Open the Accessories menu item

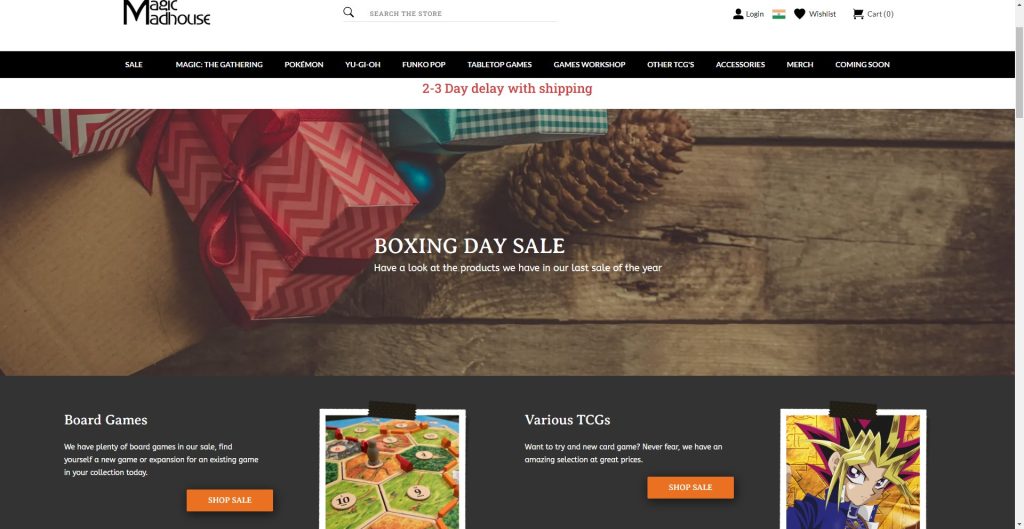click(740, 65)
